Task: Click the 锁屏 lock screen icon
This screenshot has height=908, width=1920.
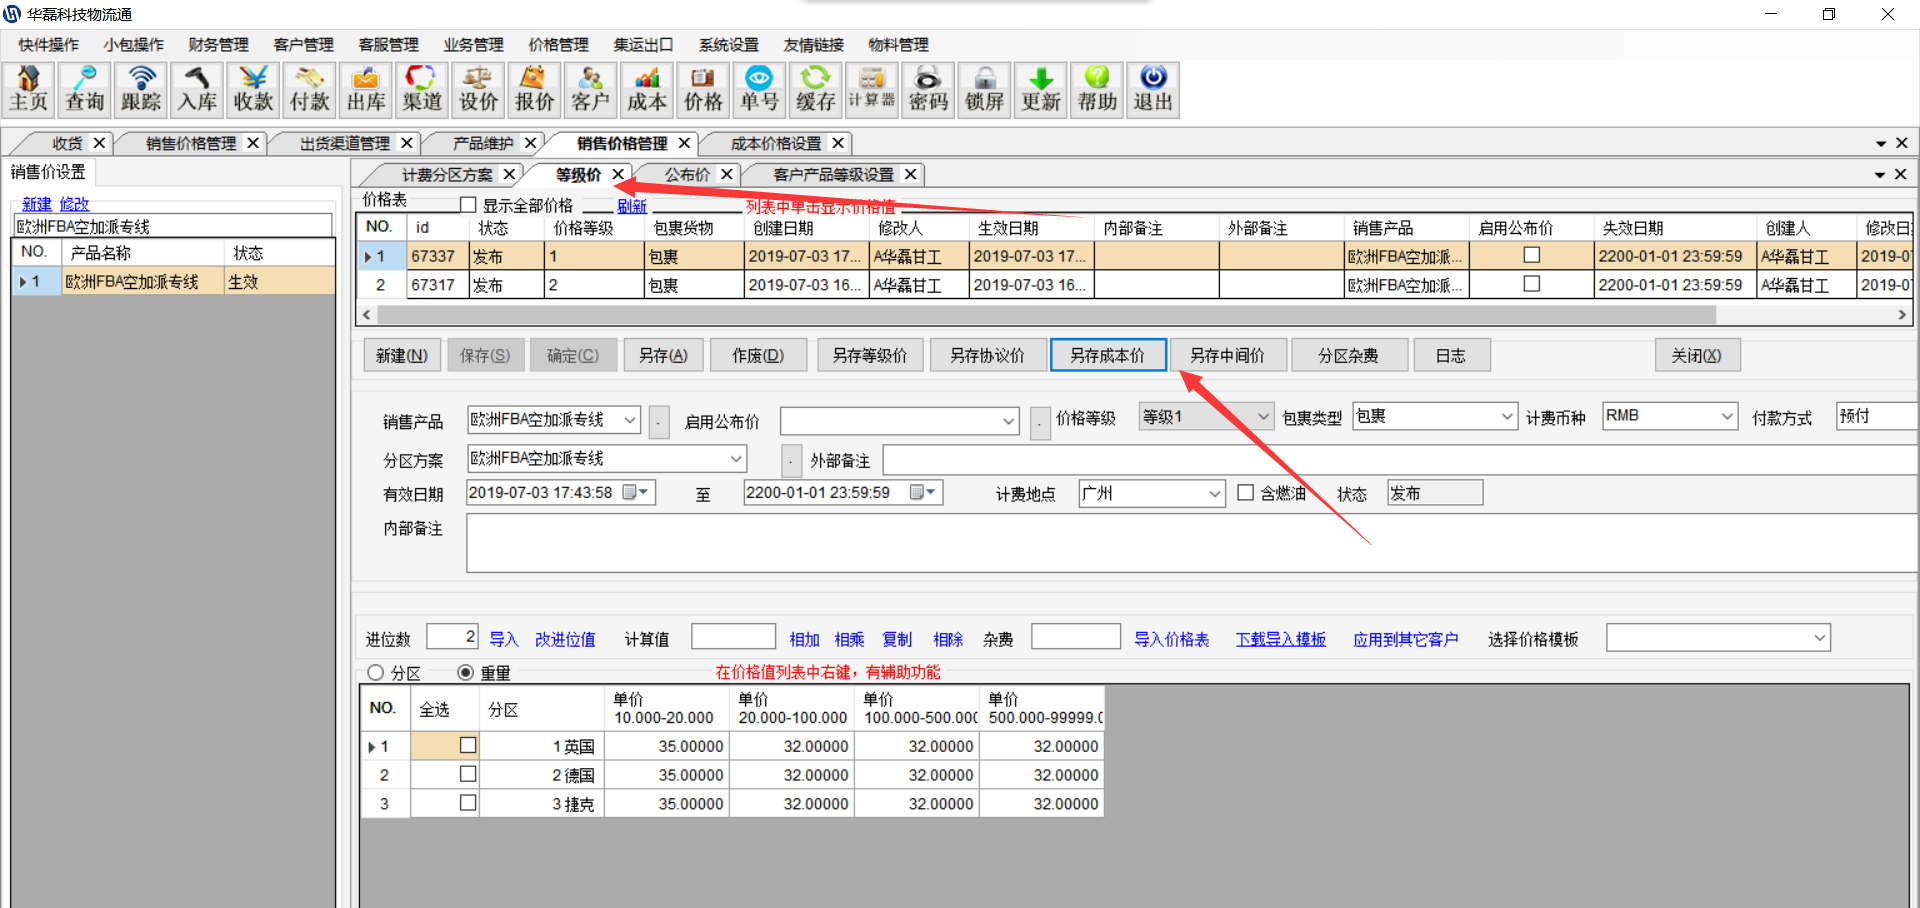Action: point(984,90)
